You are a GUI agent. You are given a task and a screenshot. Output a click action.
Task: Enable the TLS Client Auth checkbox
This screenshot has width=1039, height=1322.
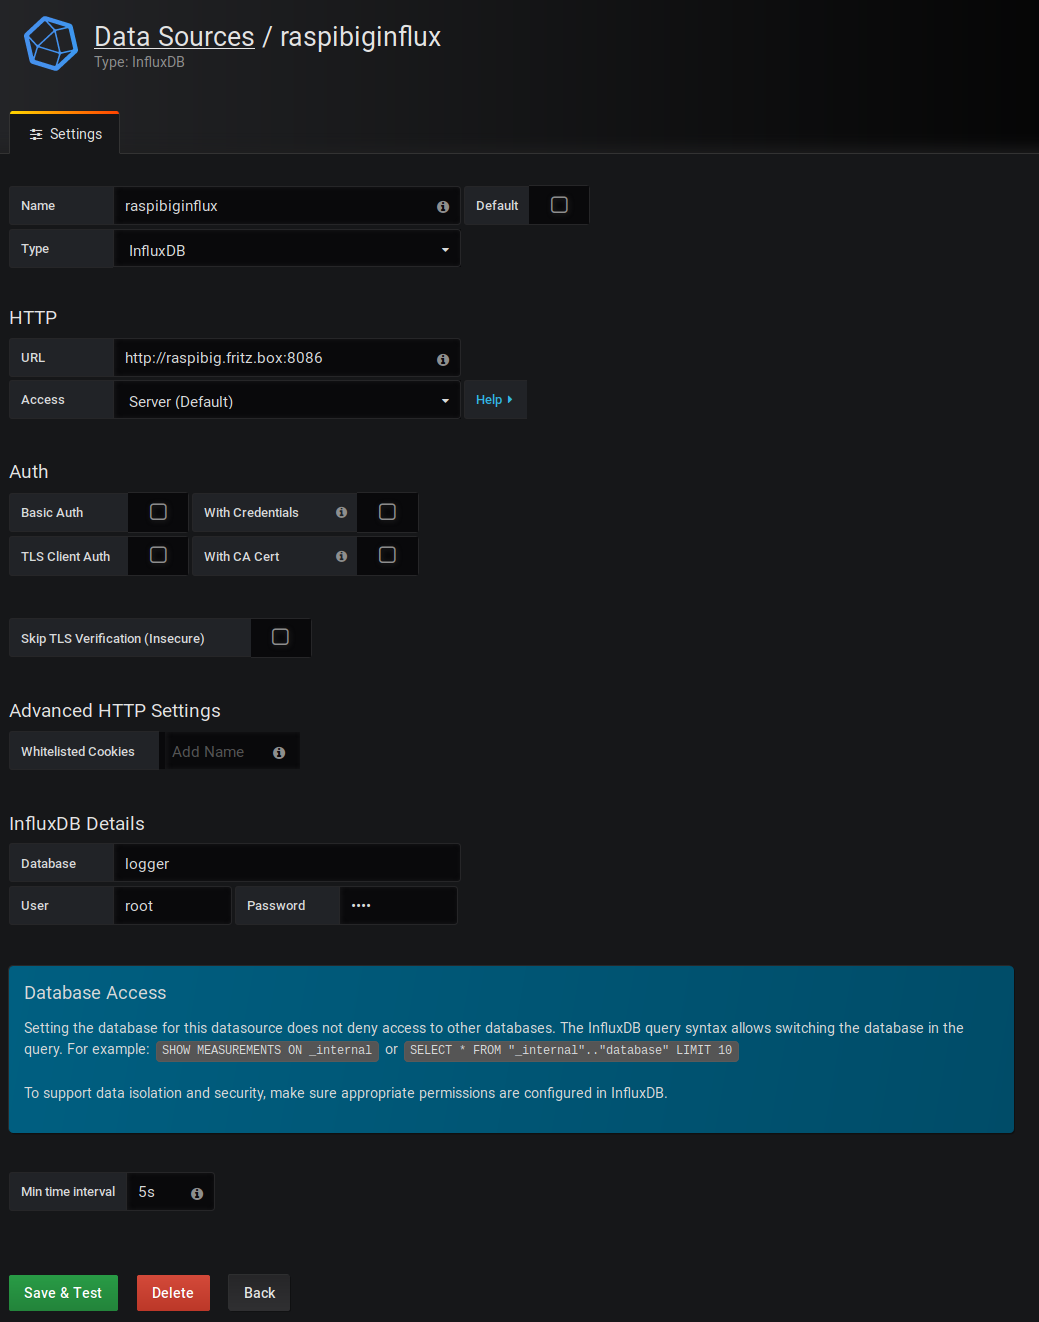coord(158,555)
